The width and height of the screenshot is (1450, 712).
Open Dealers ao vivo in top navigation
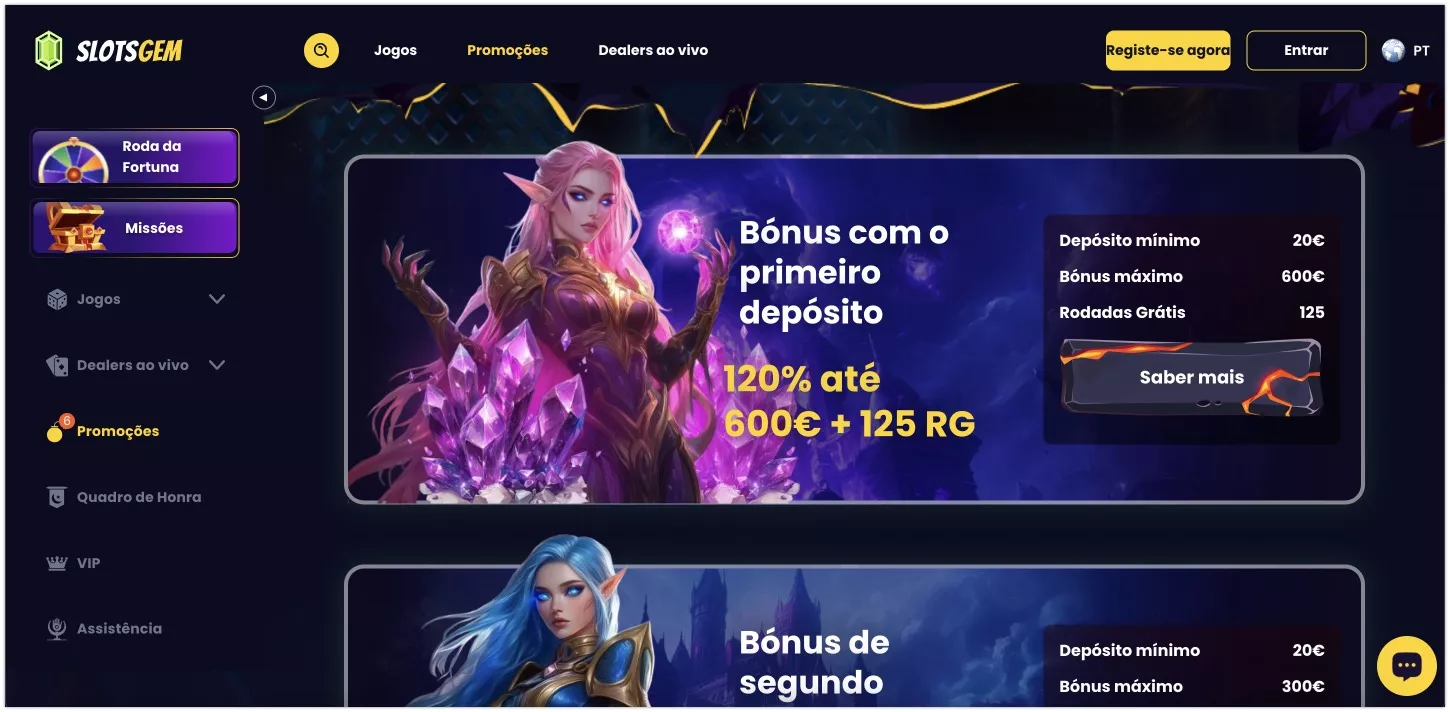tap(653, 50)
